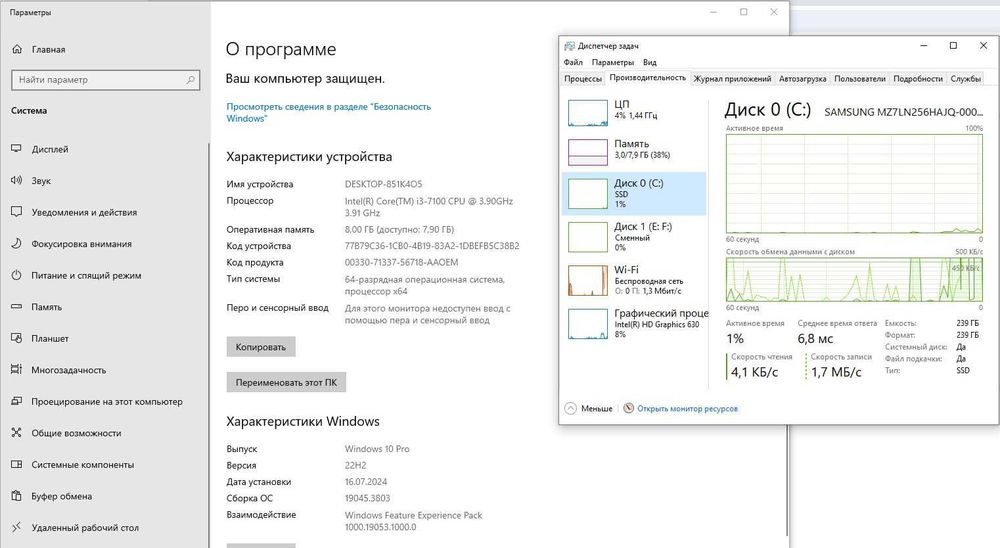Click into Найти параметр search field
The image size is (1000, 548).
coord(105,80)
